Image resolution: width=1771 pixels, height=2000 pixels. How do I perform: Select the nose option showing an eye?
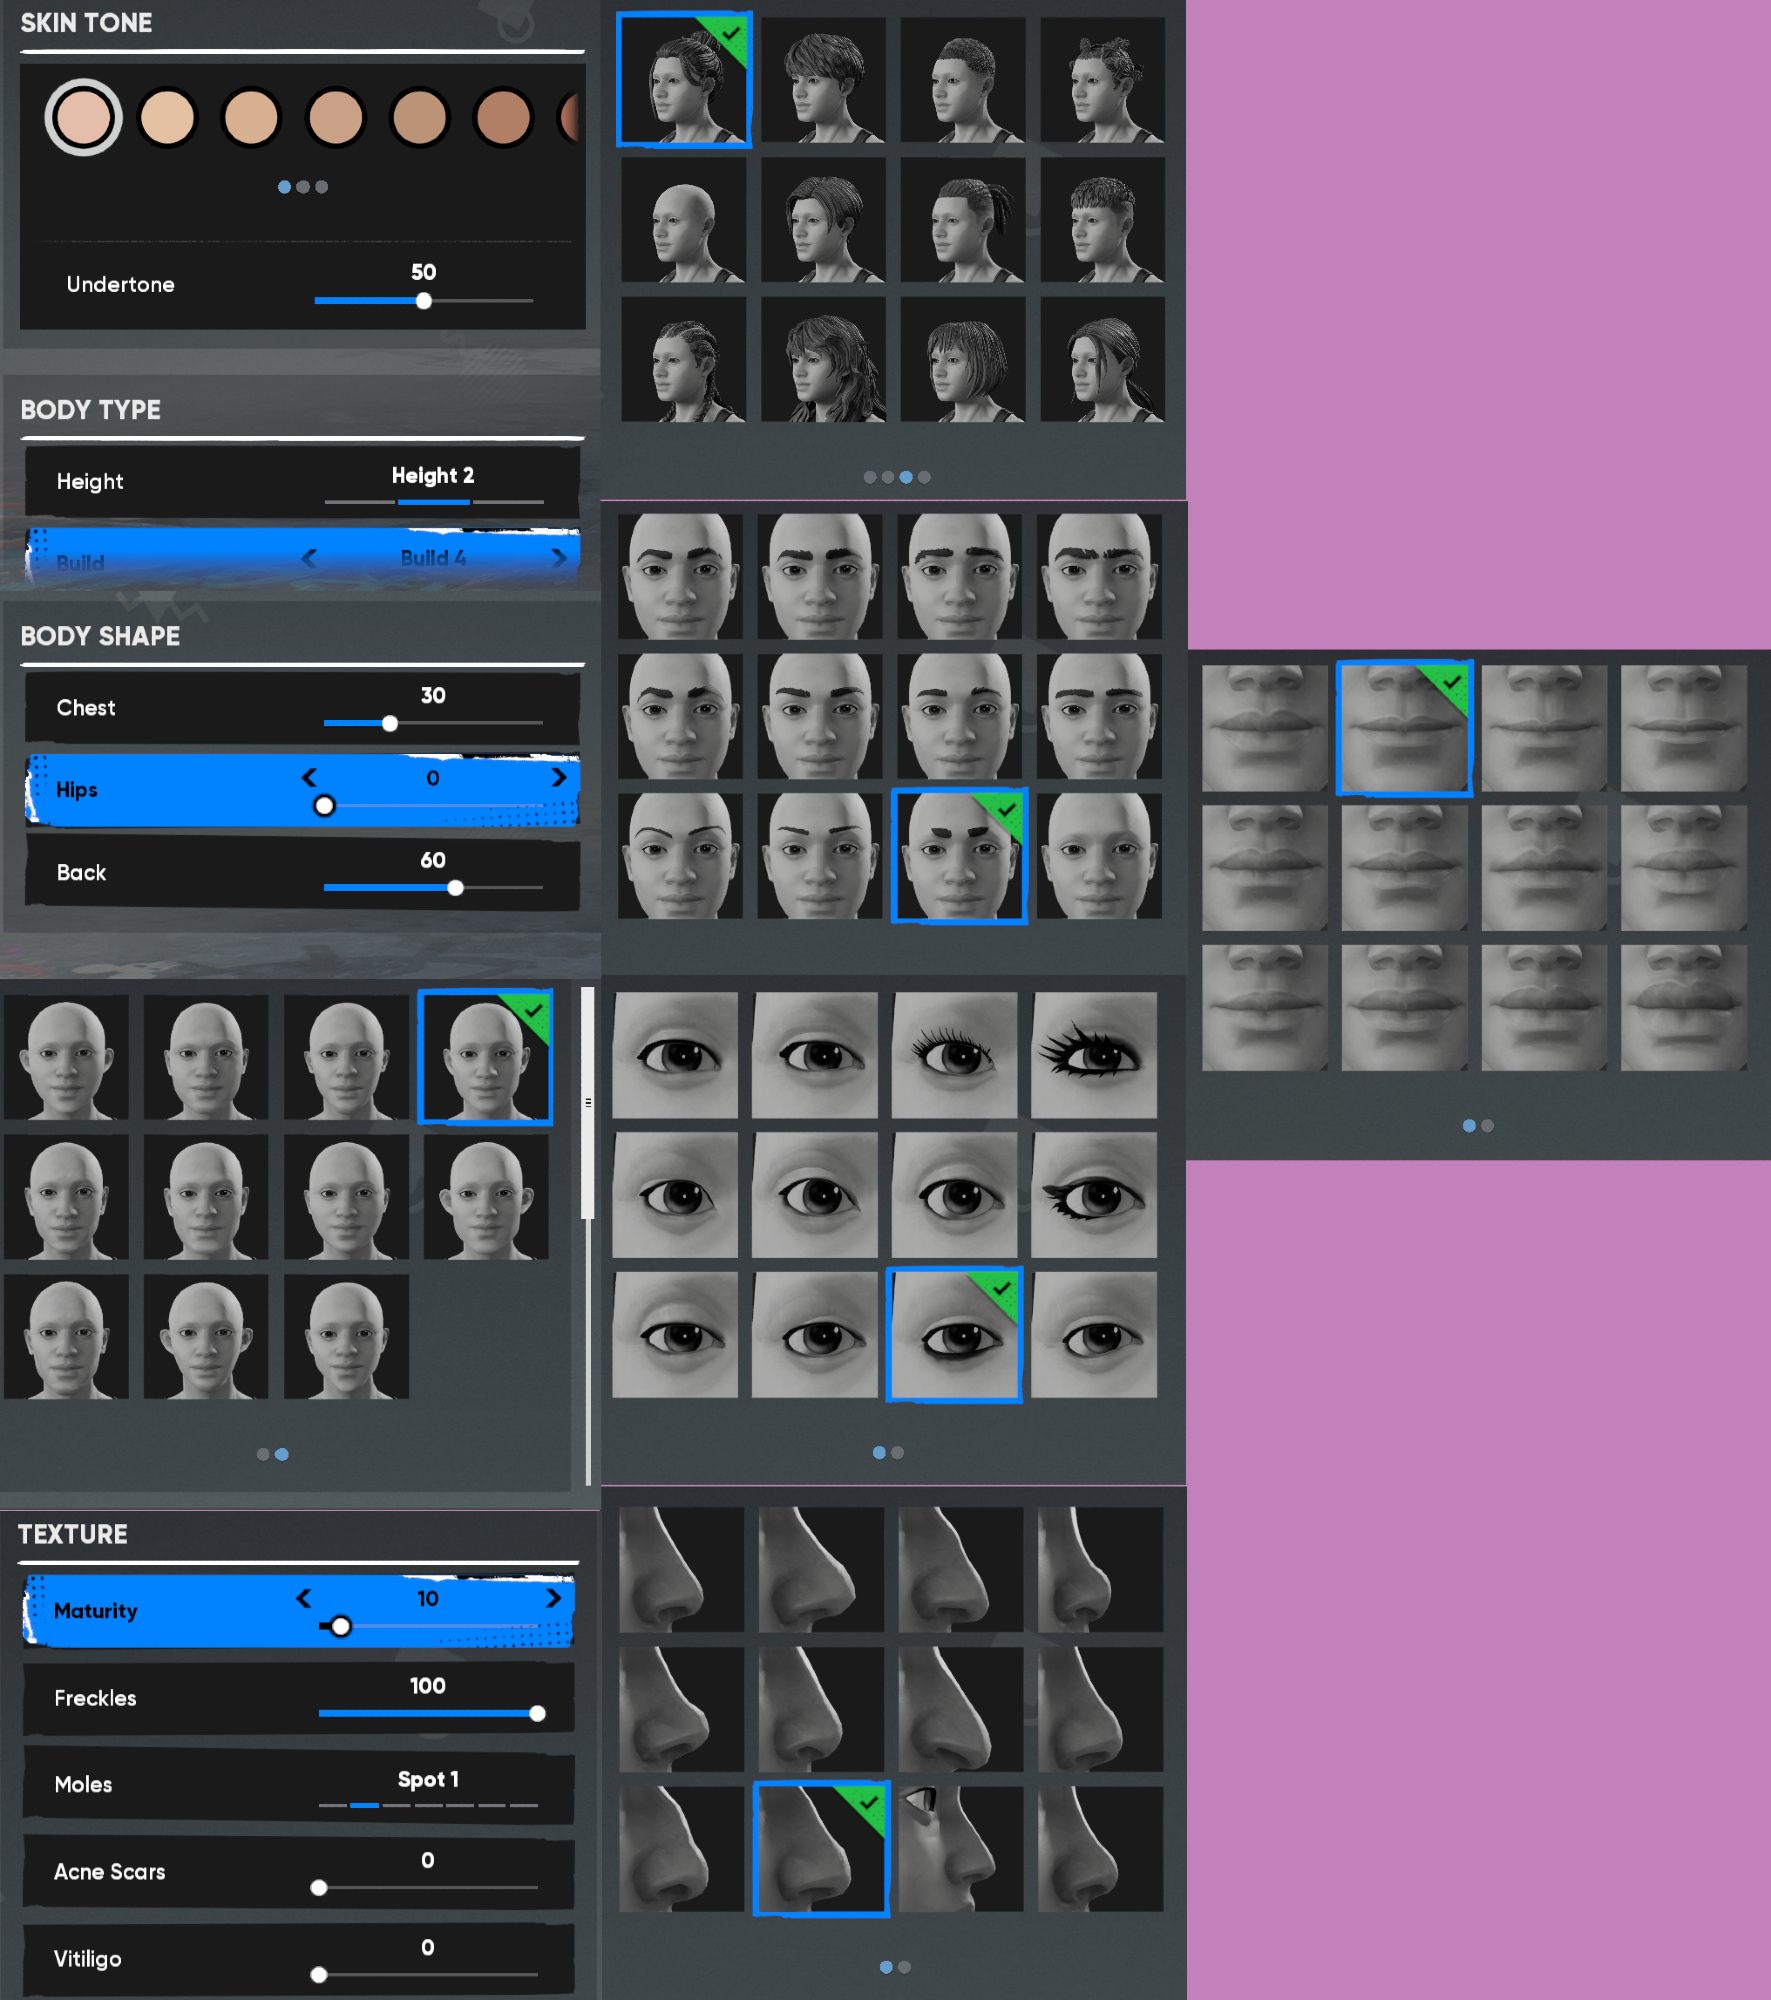click(x=960, y=1849)
